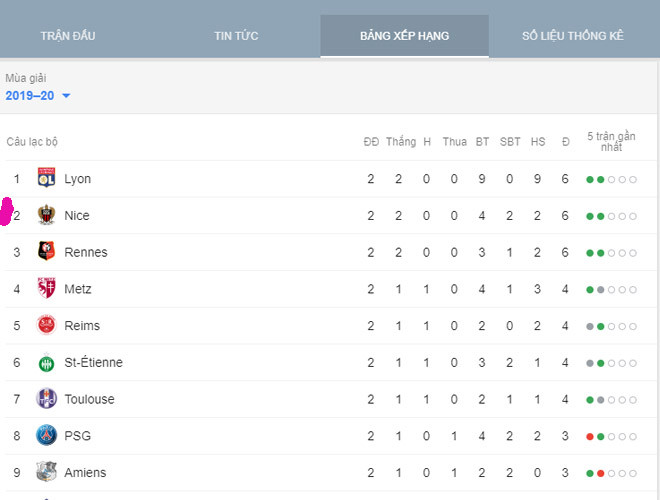Click the St-Étienne green club logo
The width and height of the screenshot is (660, 500).
coord(46,363)
